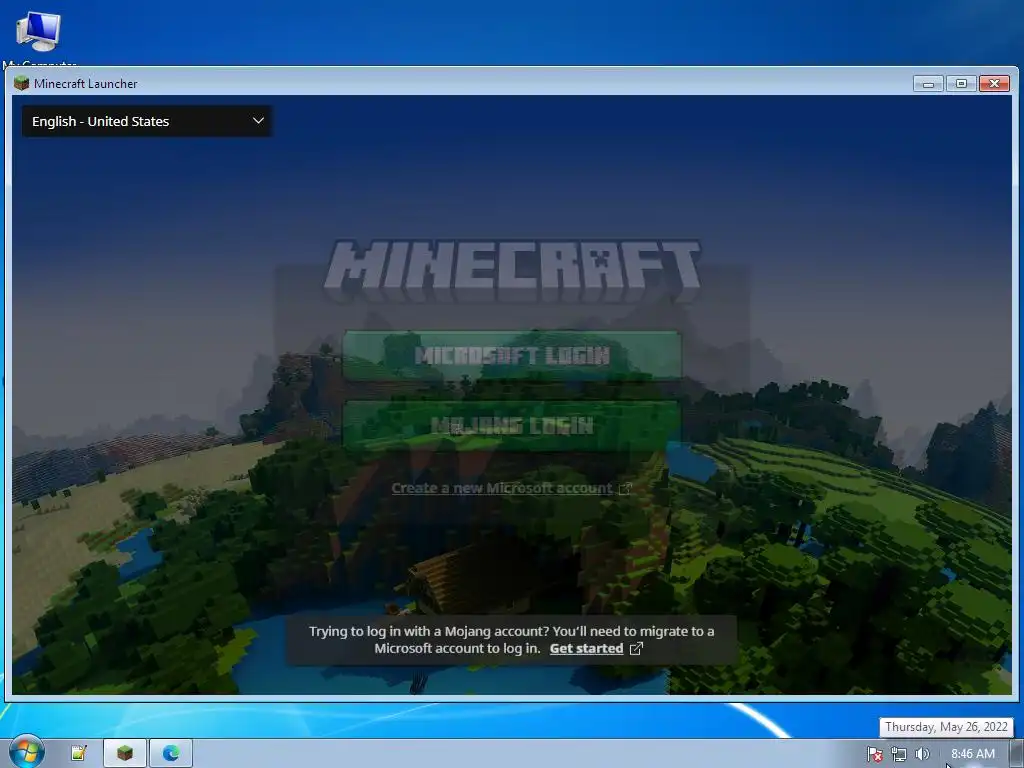Click the external-link icon beside Get started
This screenshot has height=768, width=1024.
(x=636, y=648)
